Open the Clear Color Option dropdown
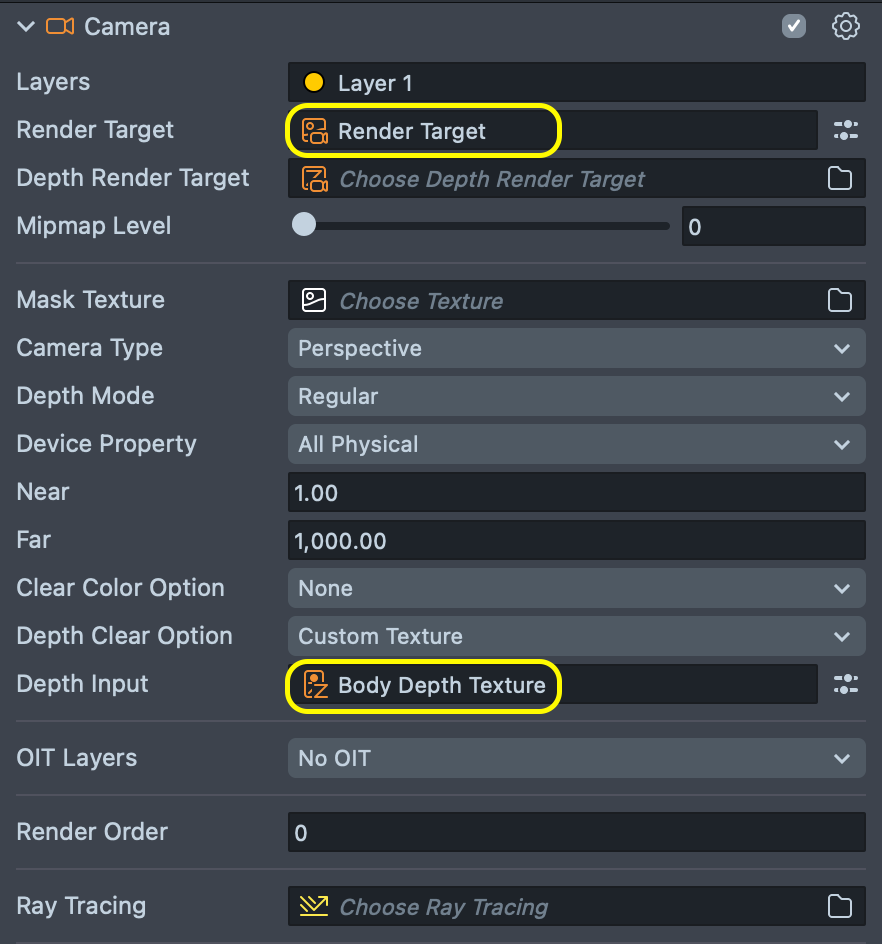 click(x=576, y=588)
